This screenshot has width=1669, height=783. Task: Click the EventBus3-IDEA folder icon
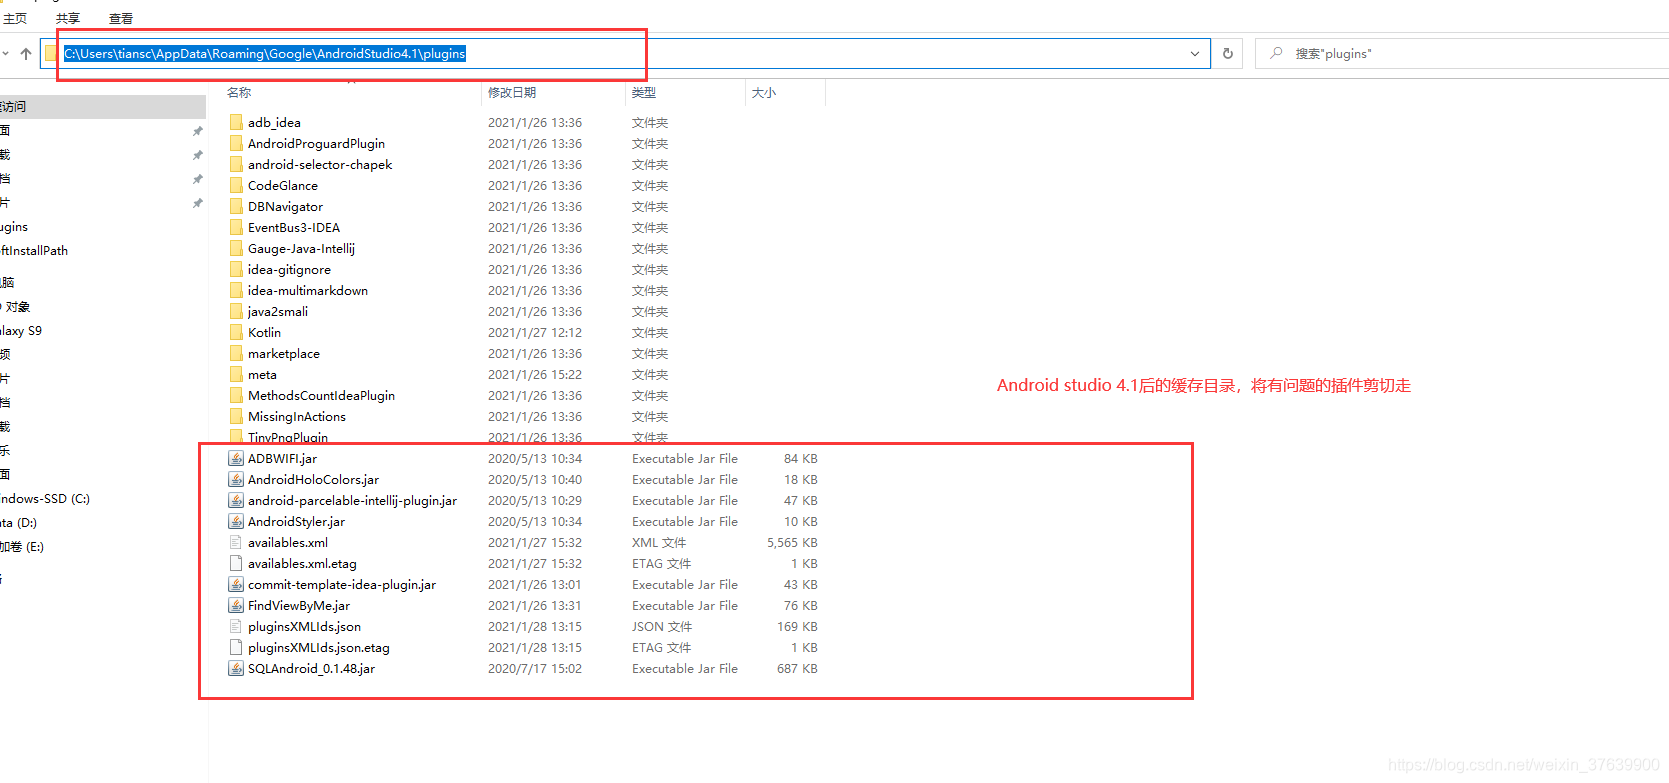(x=236, y=227)
